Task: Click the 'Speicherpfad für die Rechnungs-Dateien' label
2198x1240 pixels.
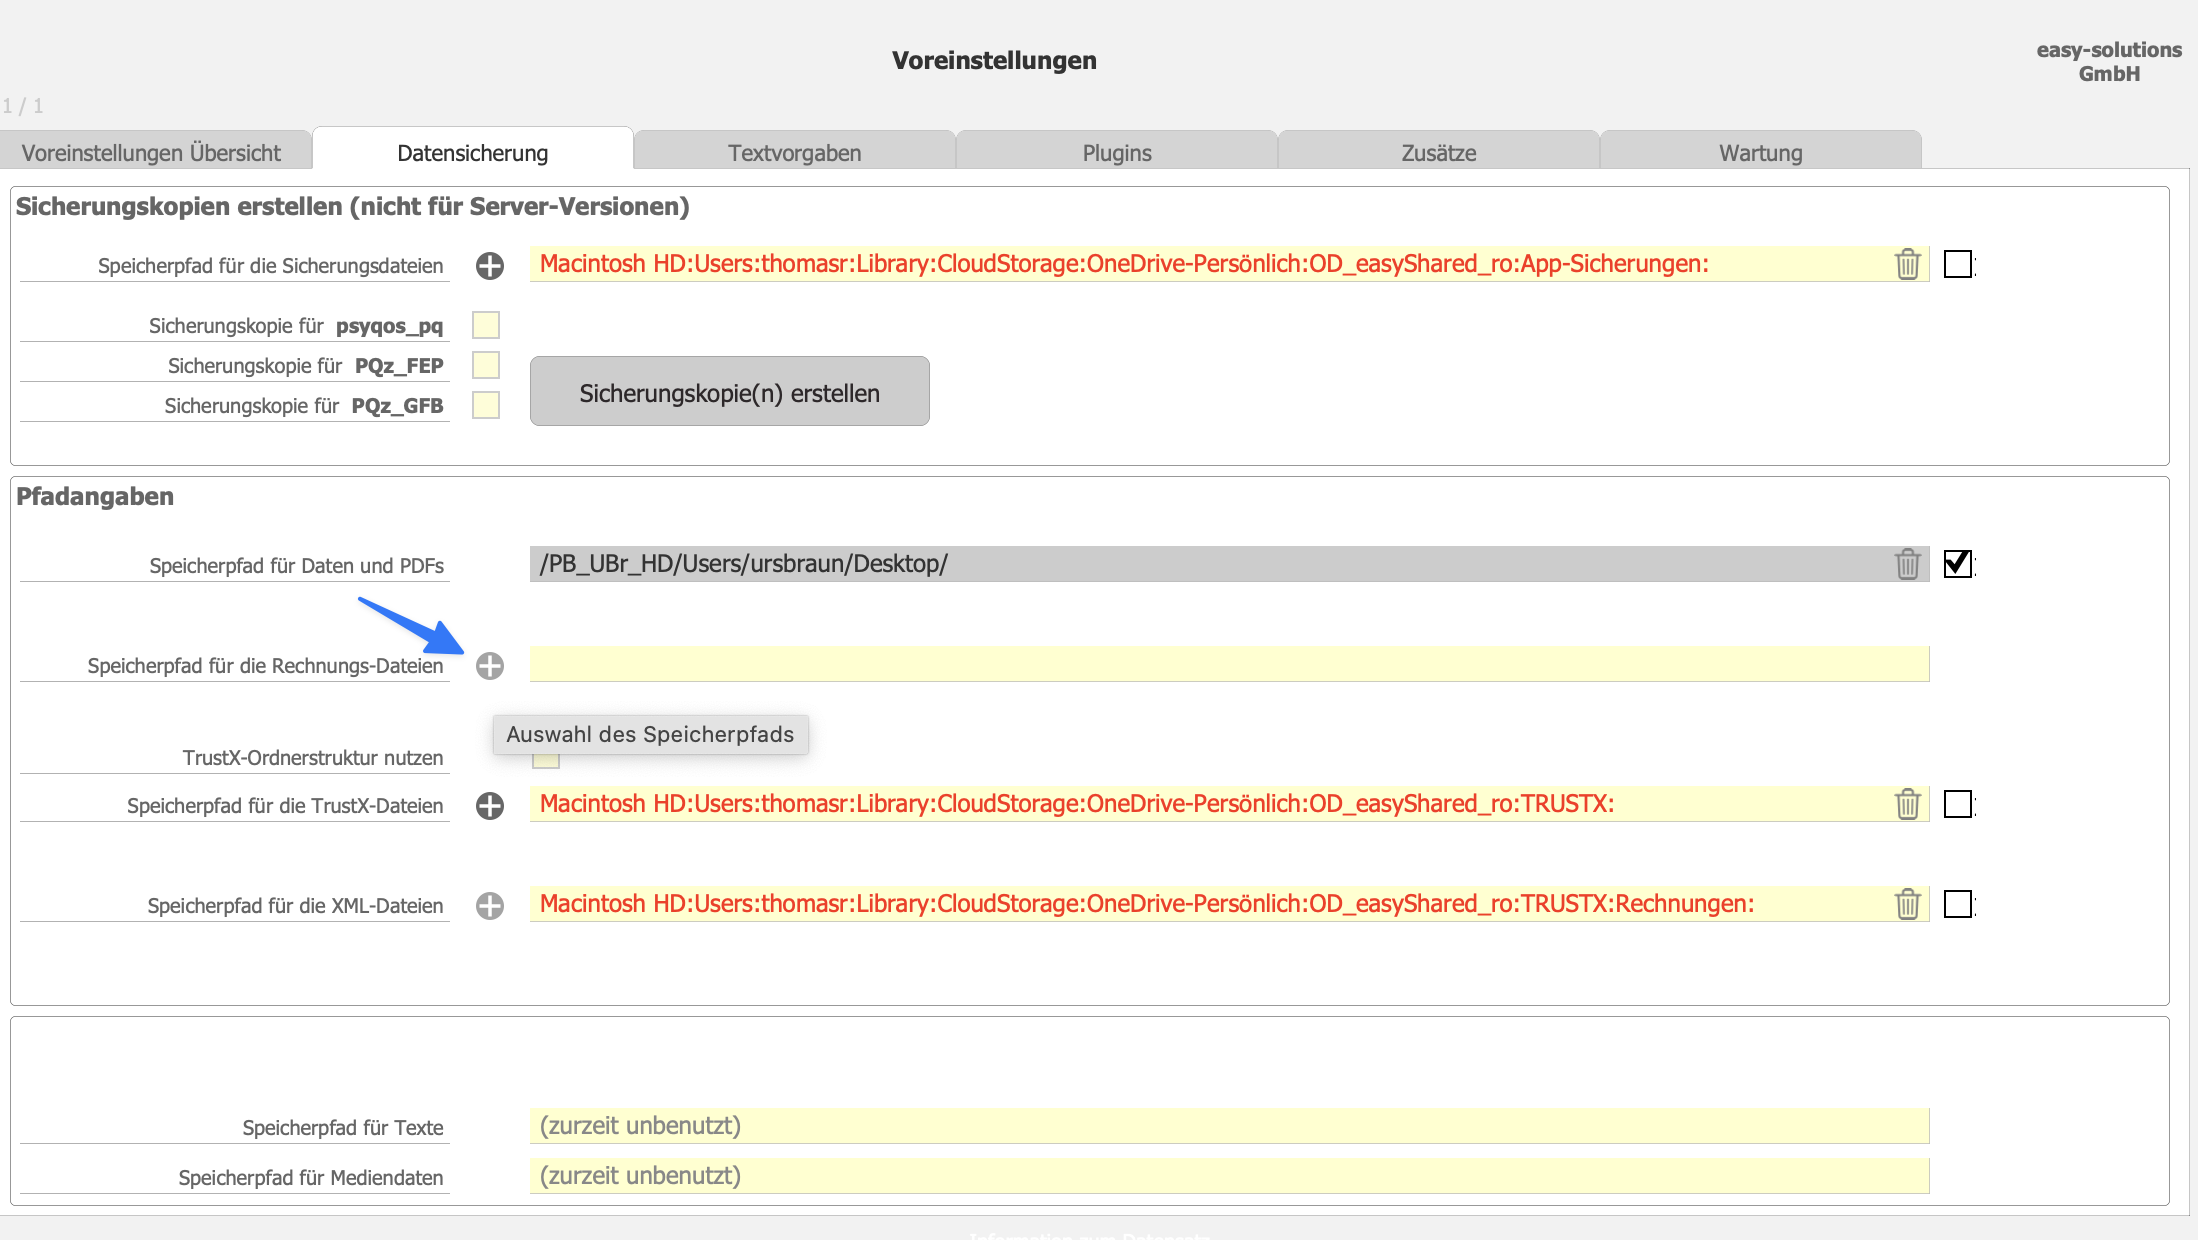Action: coord(265,666)
